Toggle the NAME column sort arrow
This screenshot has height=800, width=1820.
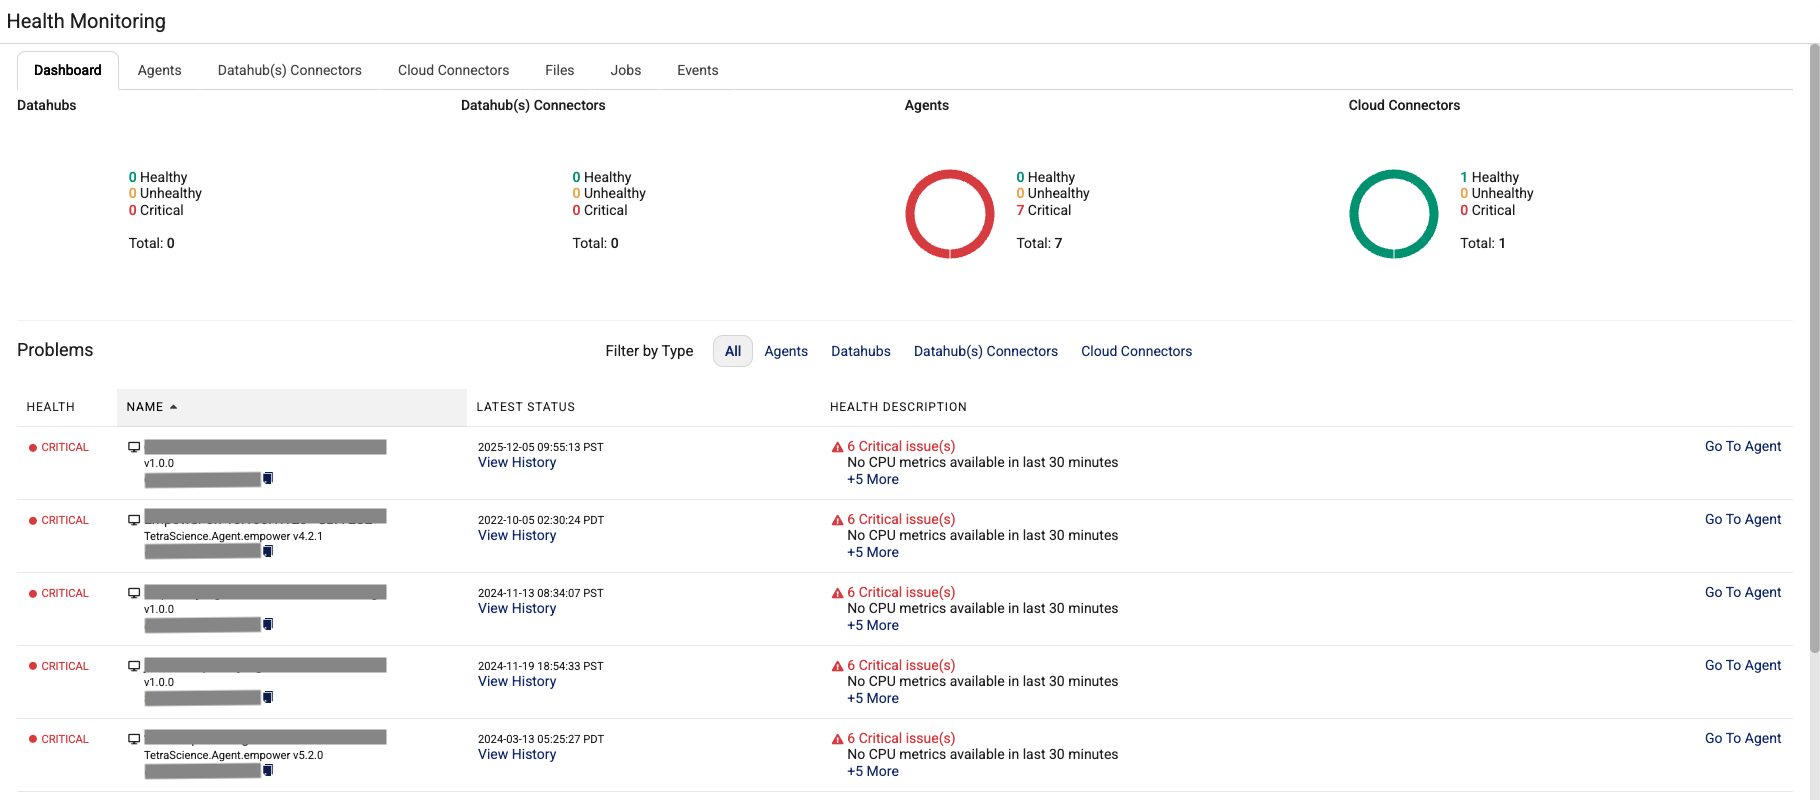coord(173,407)
